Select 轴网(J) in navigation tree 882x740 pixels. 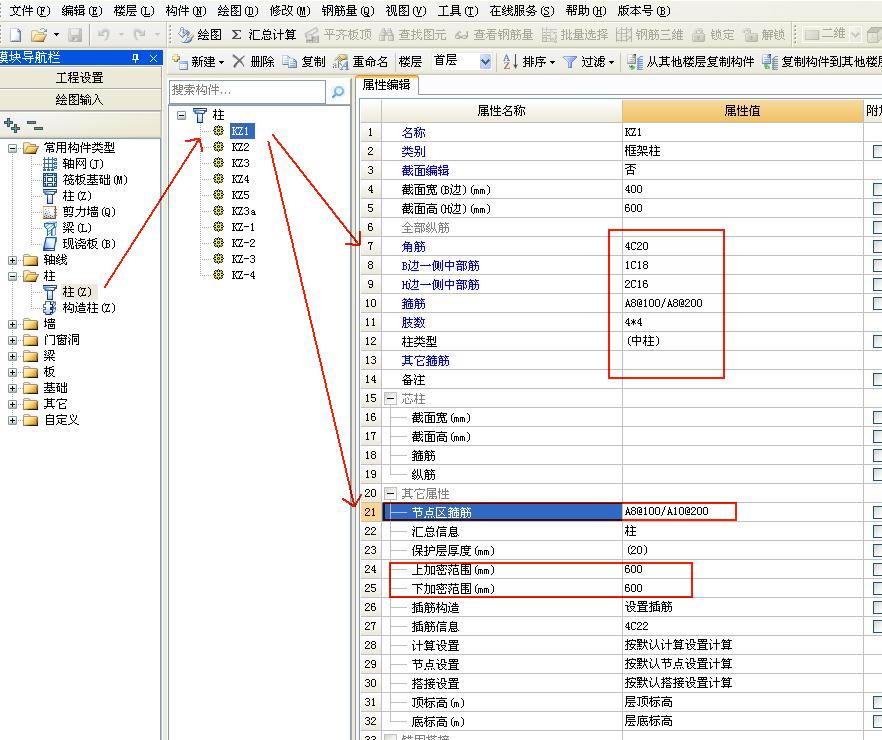73,164
